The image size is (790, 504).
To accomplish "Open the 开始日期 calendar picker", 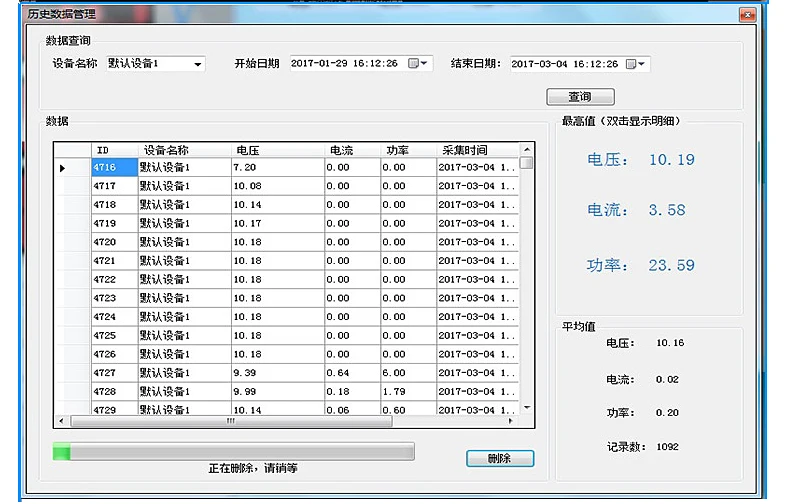I will click(418, 64).
